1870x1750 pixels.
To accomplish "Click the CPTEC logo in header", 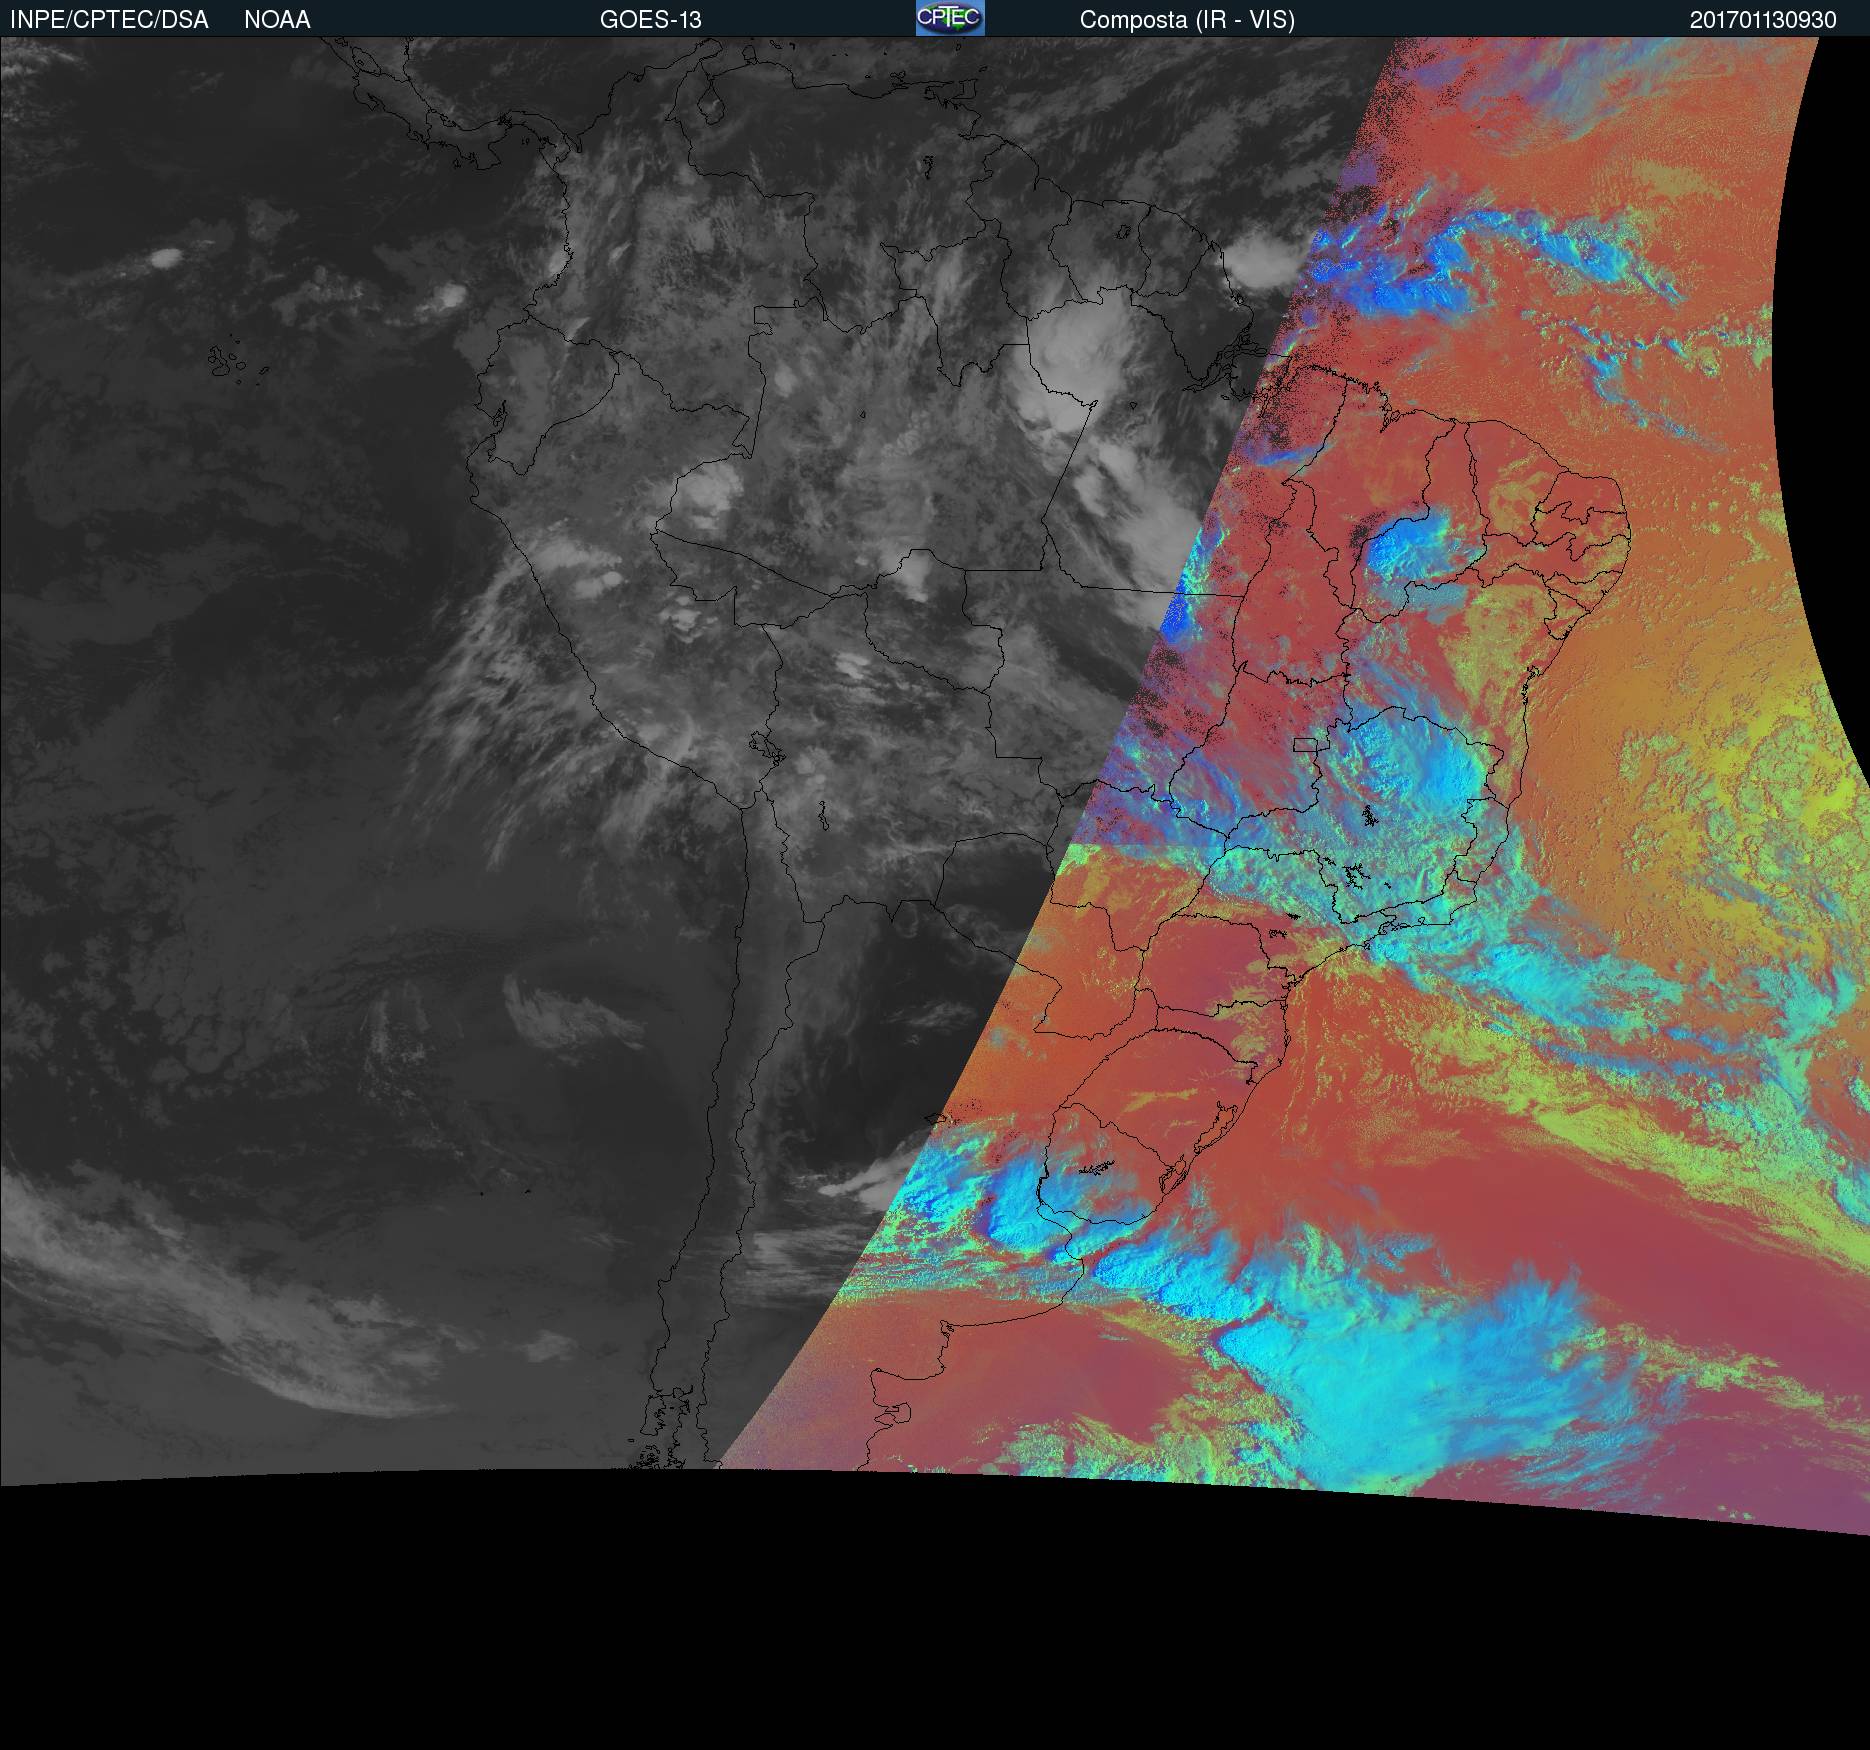I will coord(950,18).
